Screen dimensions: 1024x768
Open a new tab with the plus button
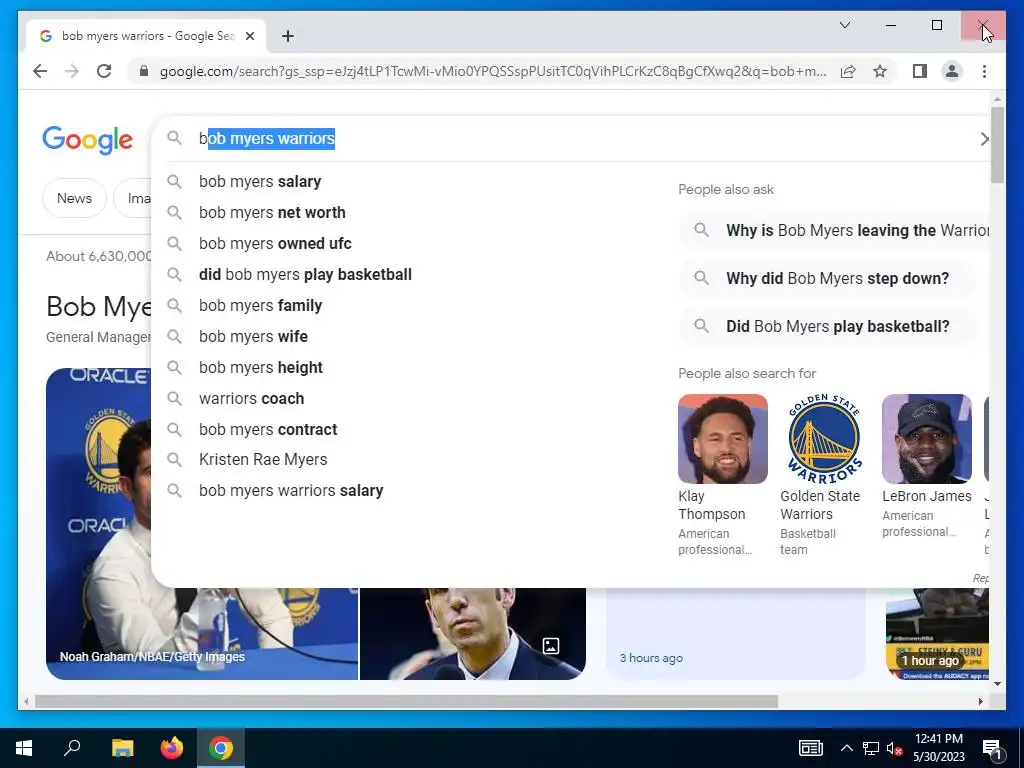pos(288,36)
